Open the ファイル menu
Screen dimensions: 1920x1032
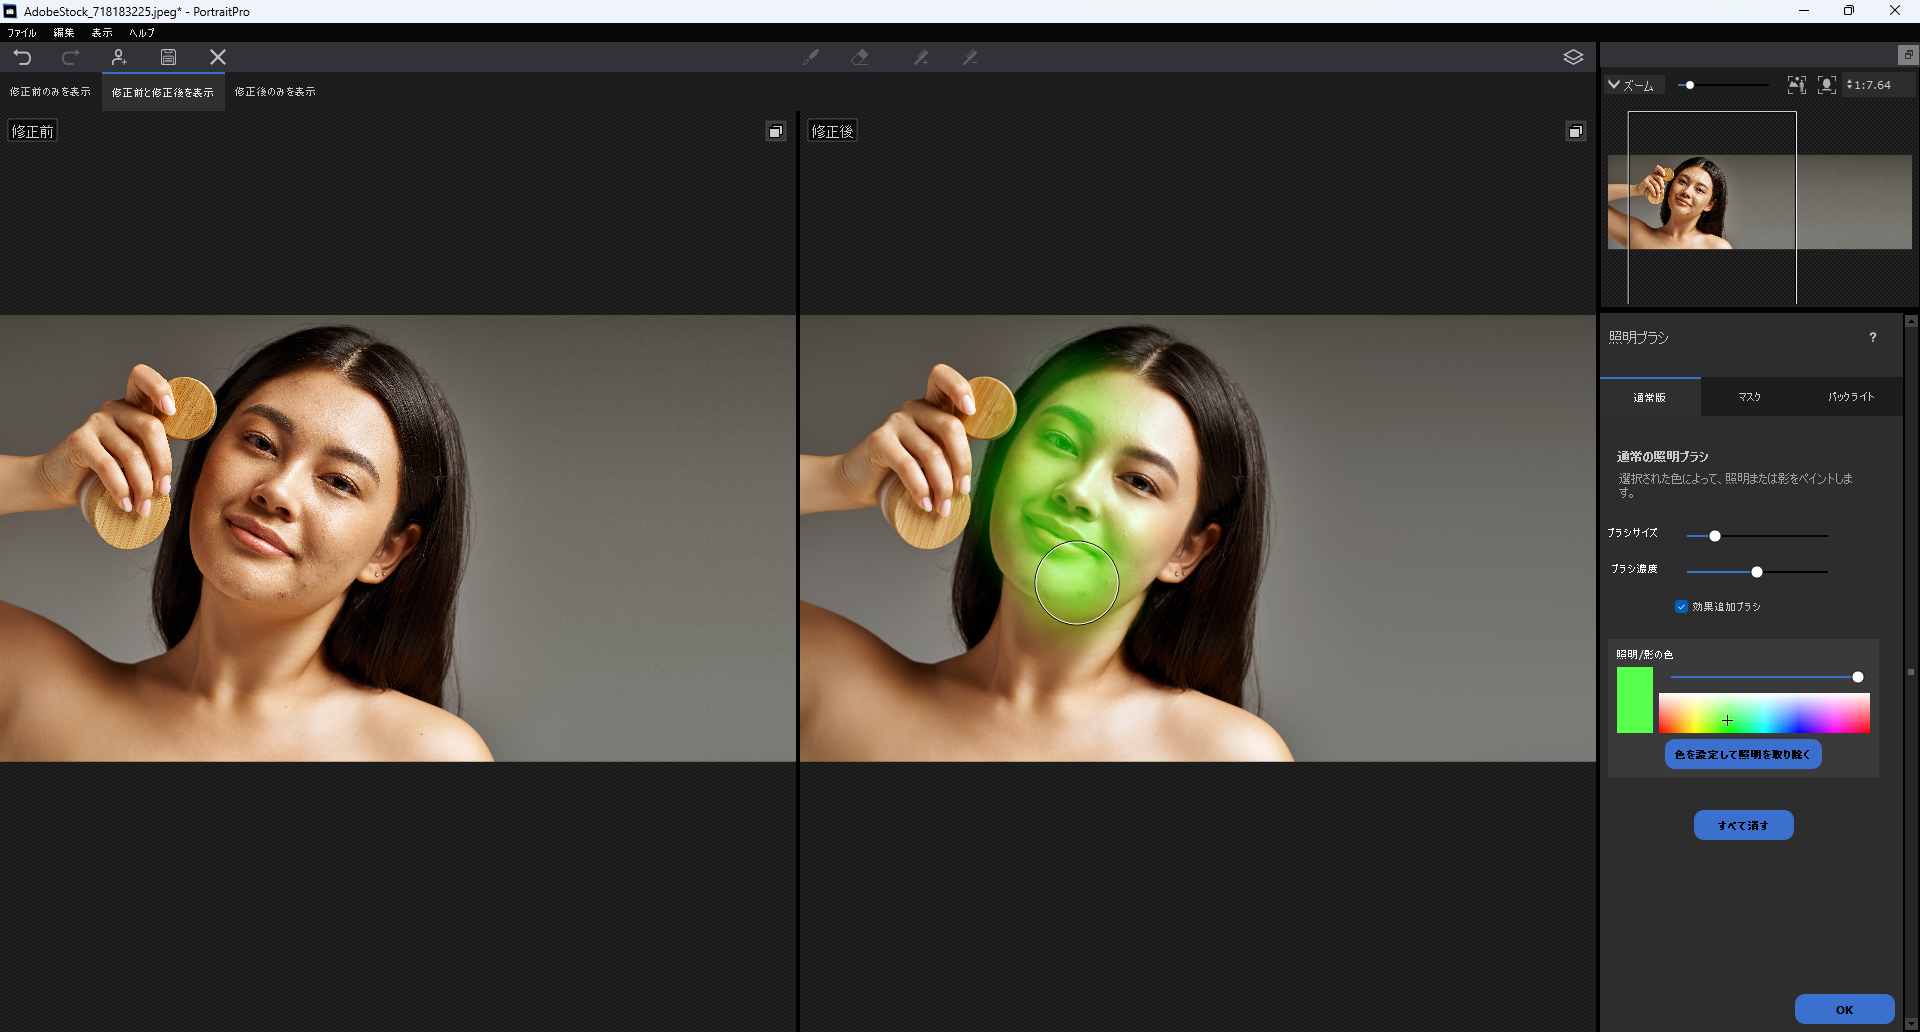tap(21, 33)
